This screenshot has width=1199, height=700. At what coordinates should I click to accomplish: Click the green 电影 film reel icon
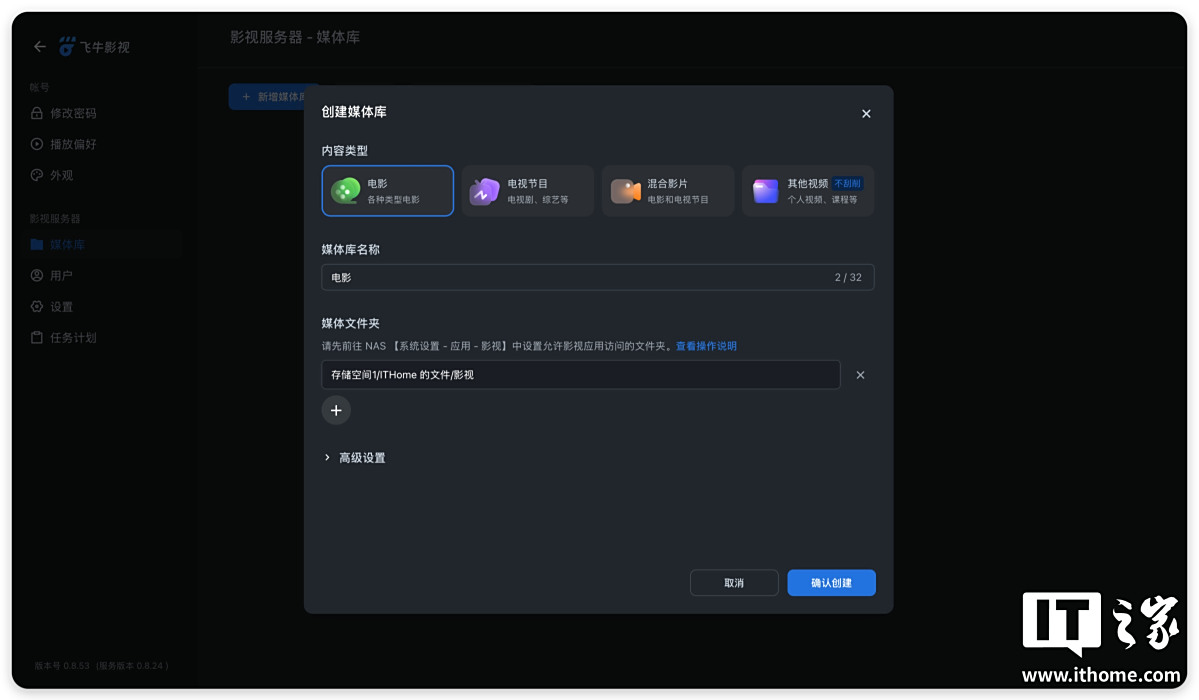click(x=346, y=191)
